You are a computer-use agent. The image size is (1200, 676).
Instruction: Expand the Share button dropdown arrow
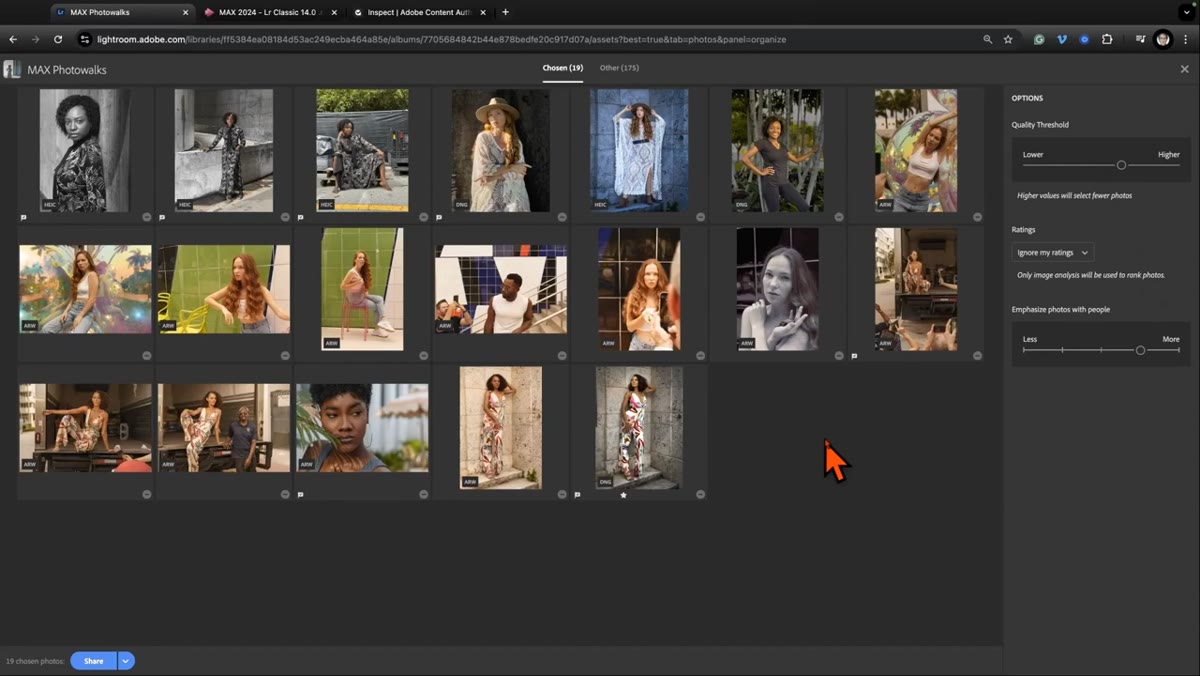126,660
